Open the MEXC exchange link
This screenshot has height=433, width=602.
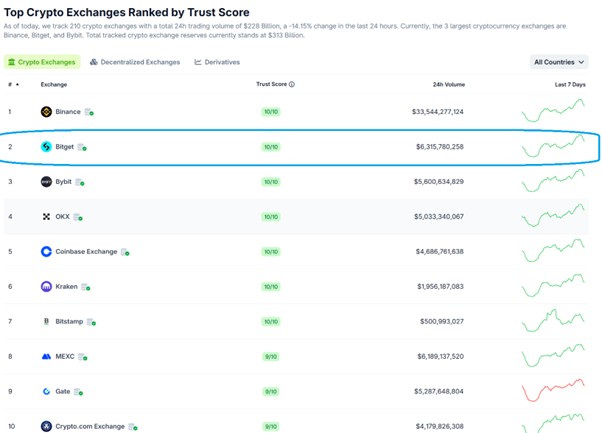coord(65,356)
